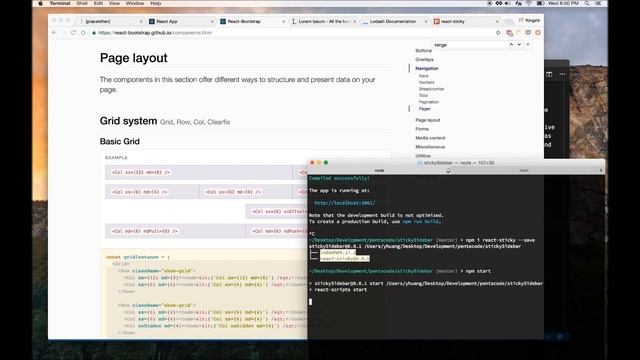Click the find-in-page search field
Screen dimensions: 640x360
[469, 45]
